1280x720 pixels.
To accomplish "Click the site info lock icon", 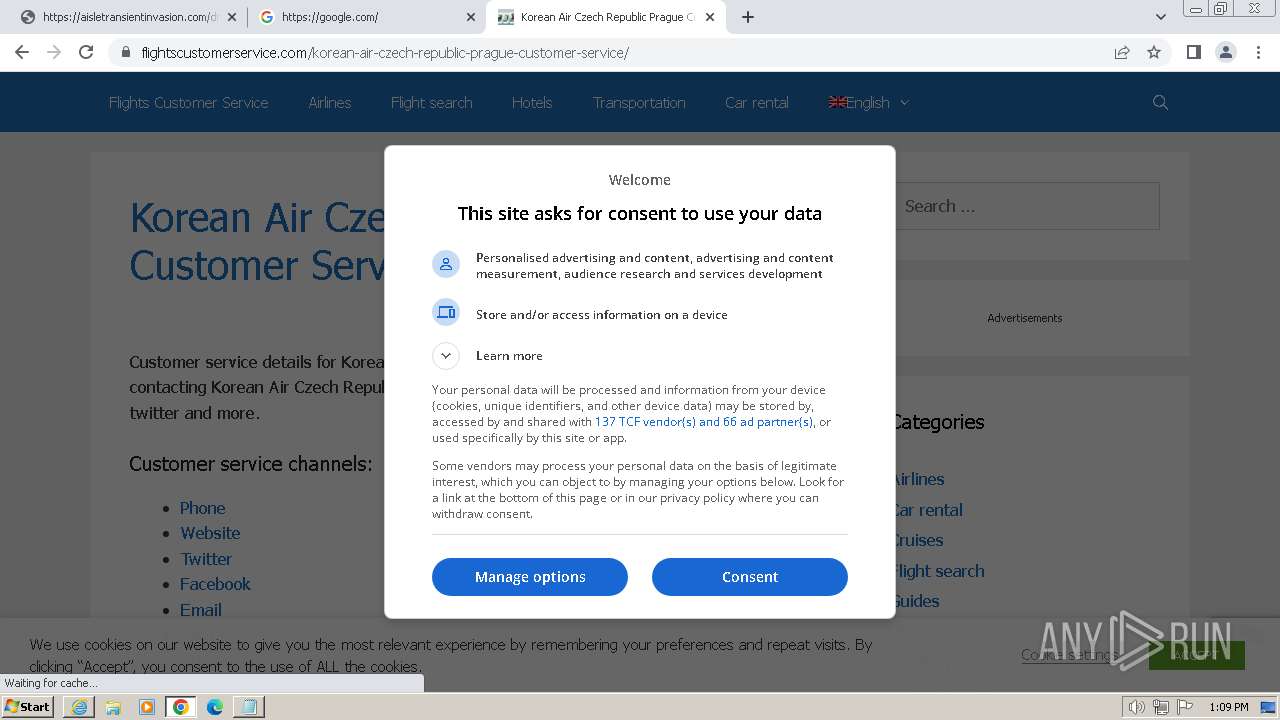I will 126,52.
